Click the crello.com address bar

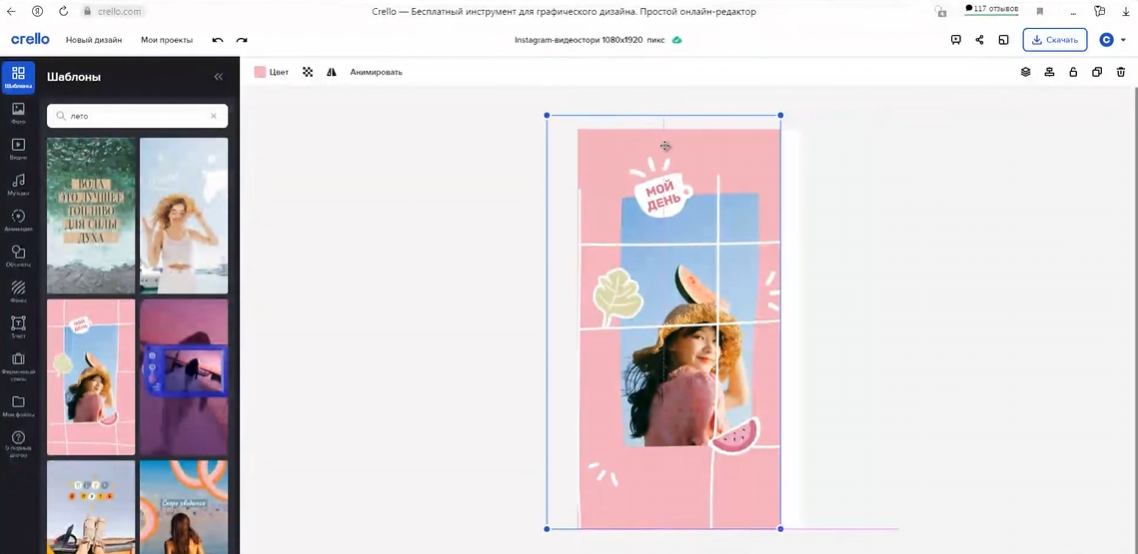tap(114, 12)
